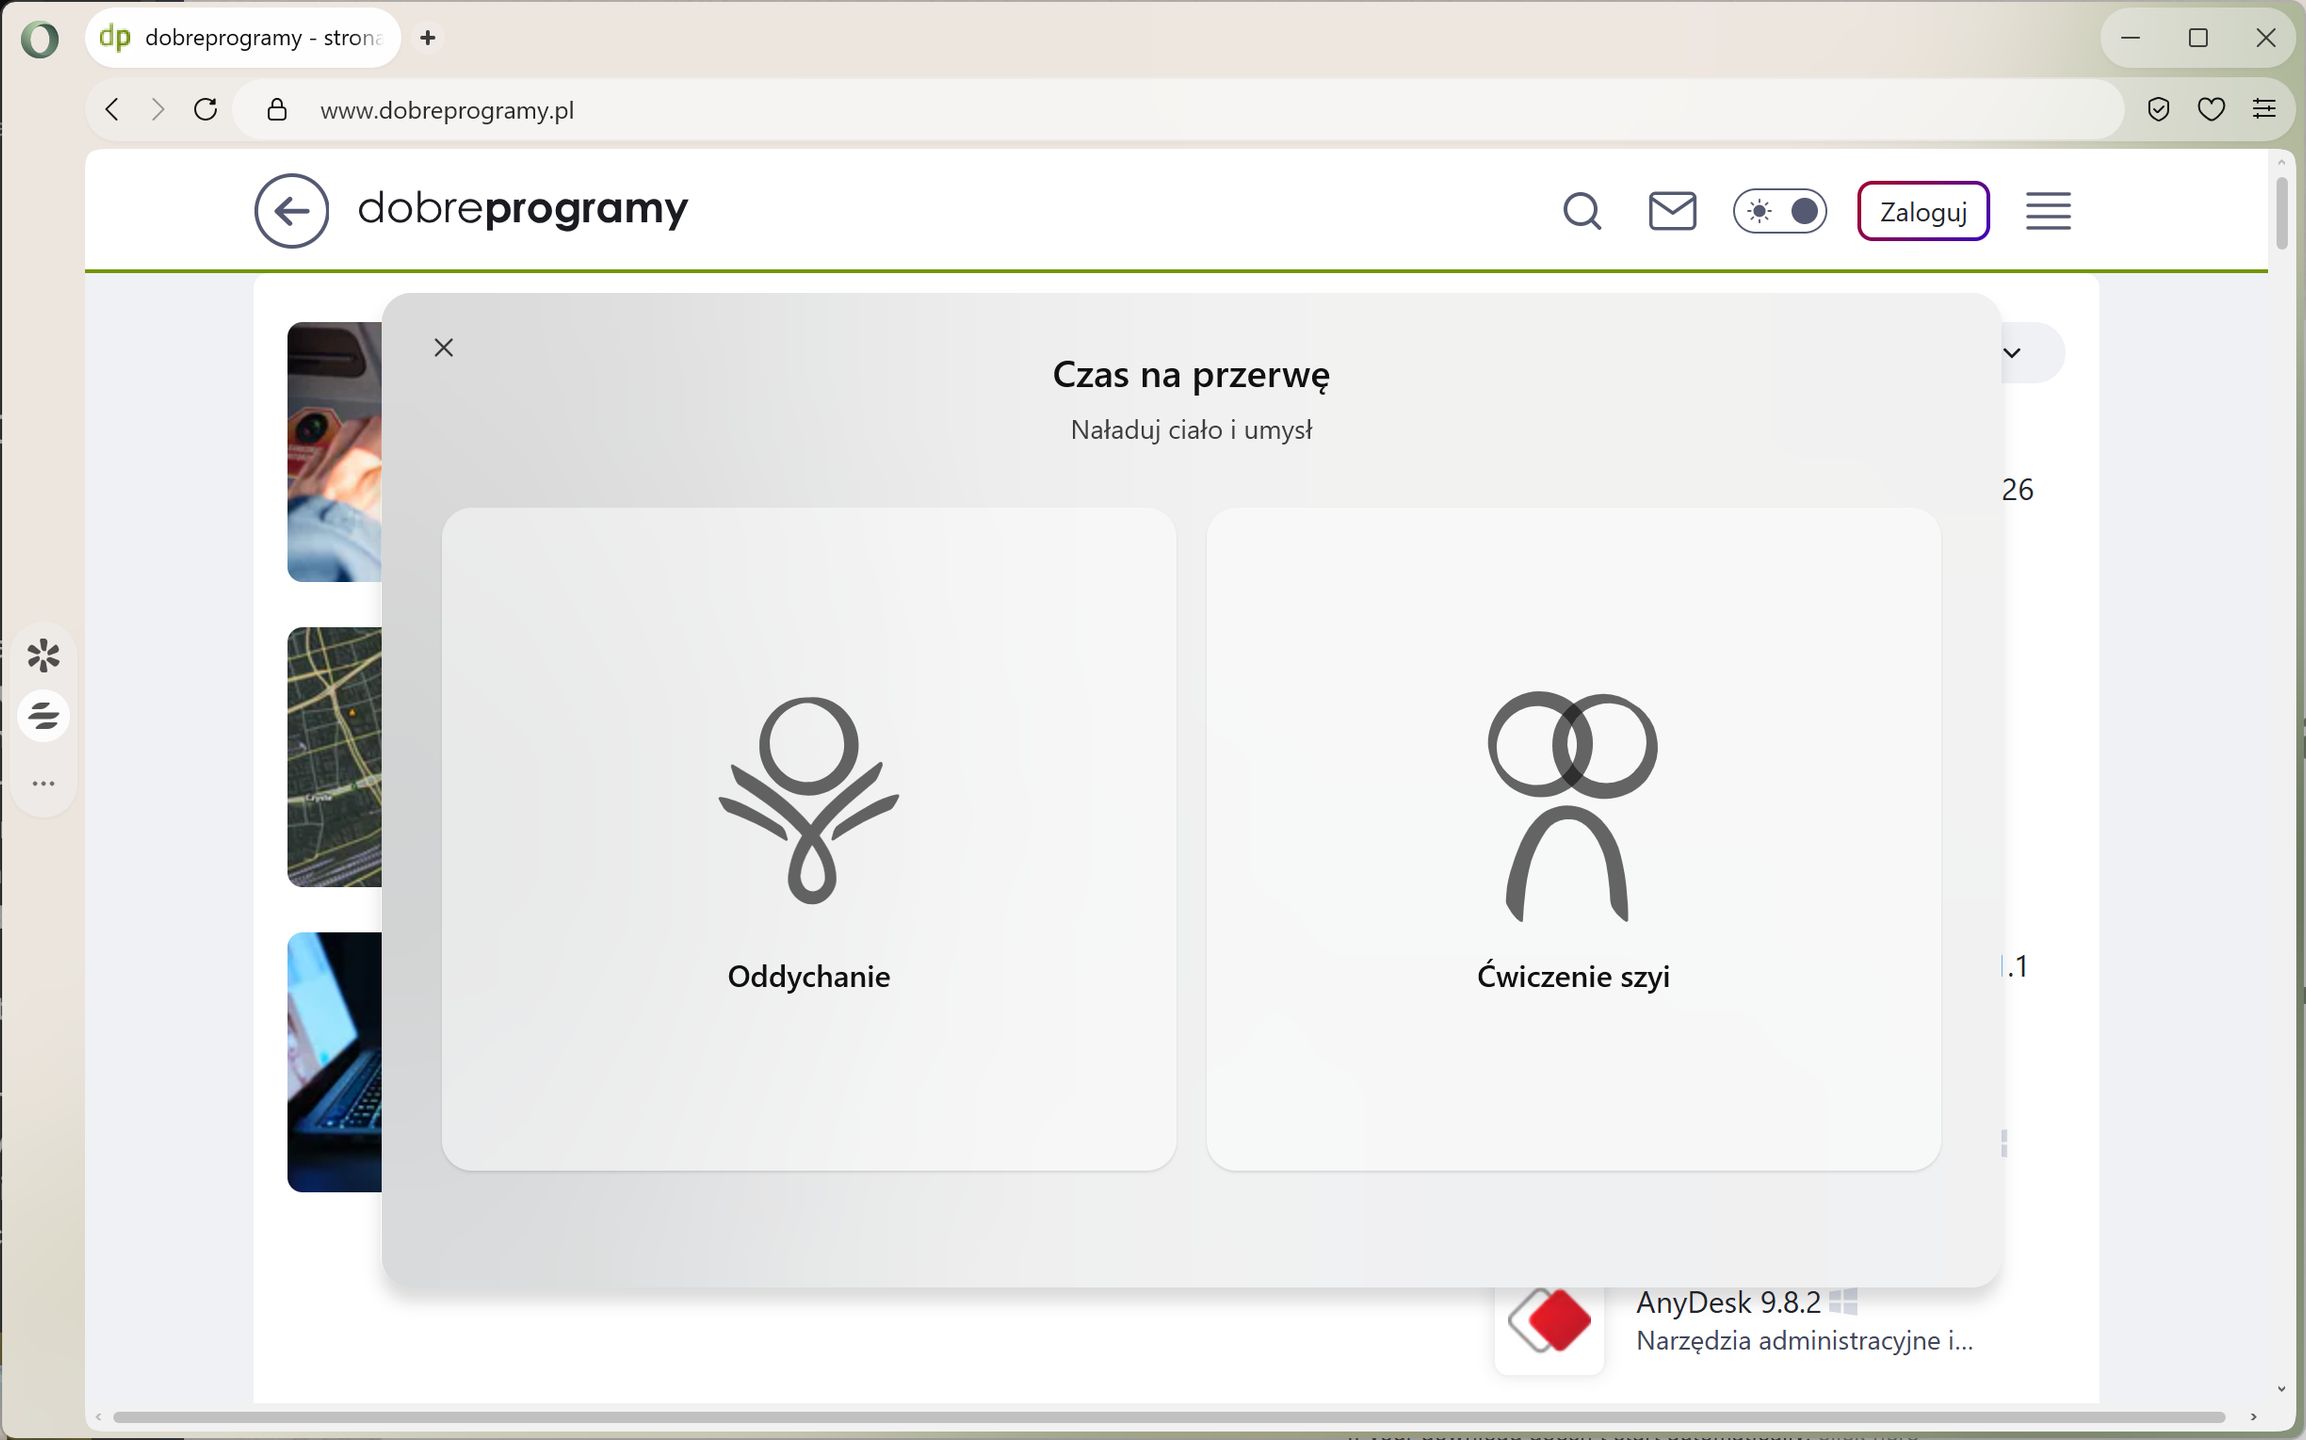
Task: Open the hamburger menu on dobreprogramy
Action: click(x=2048, y=212)
